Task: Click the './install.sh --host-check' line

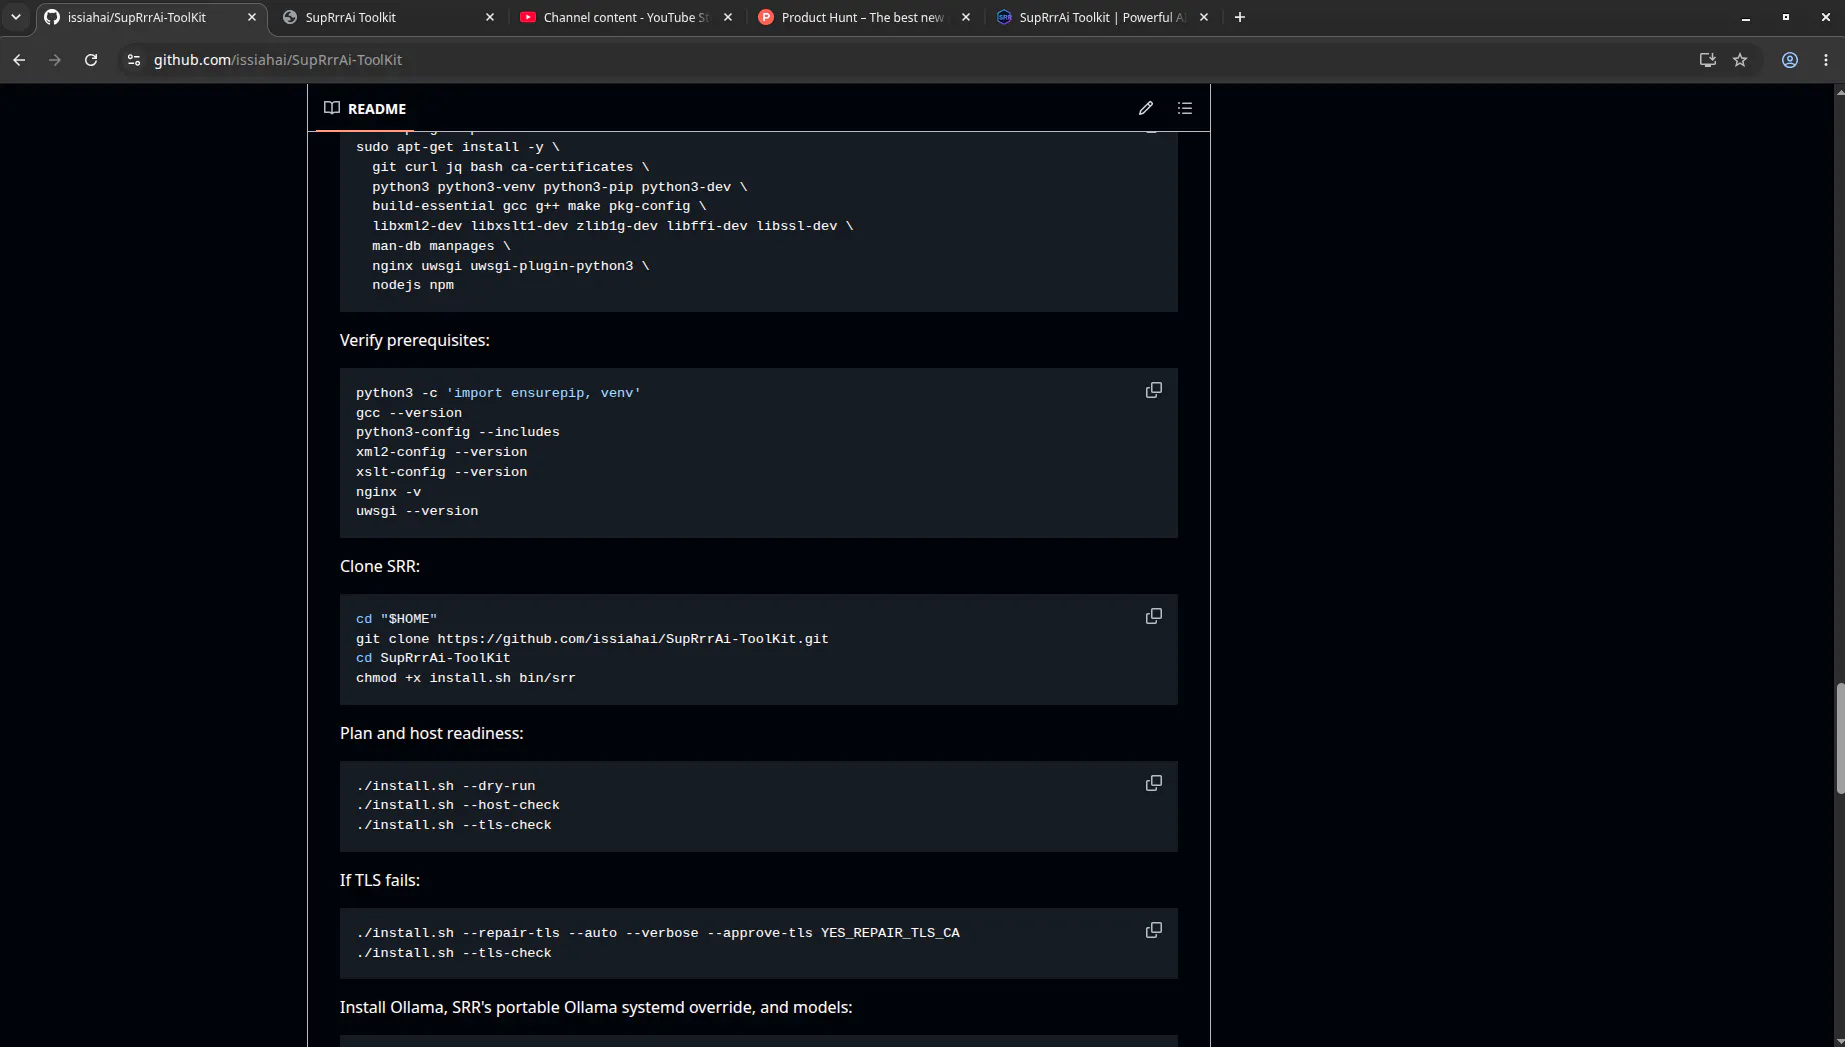Action: point(458,805)
